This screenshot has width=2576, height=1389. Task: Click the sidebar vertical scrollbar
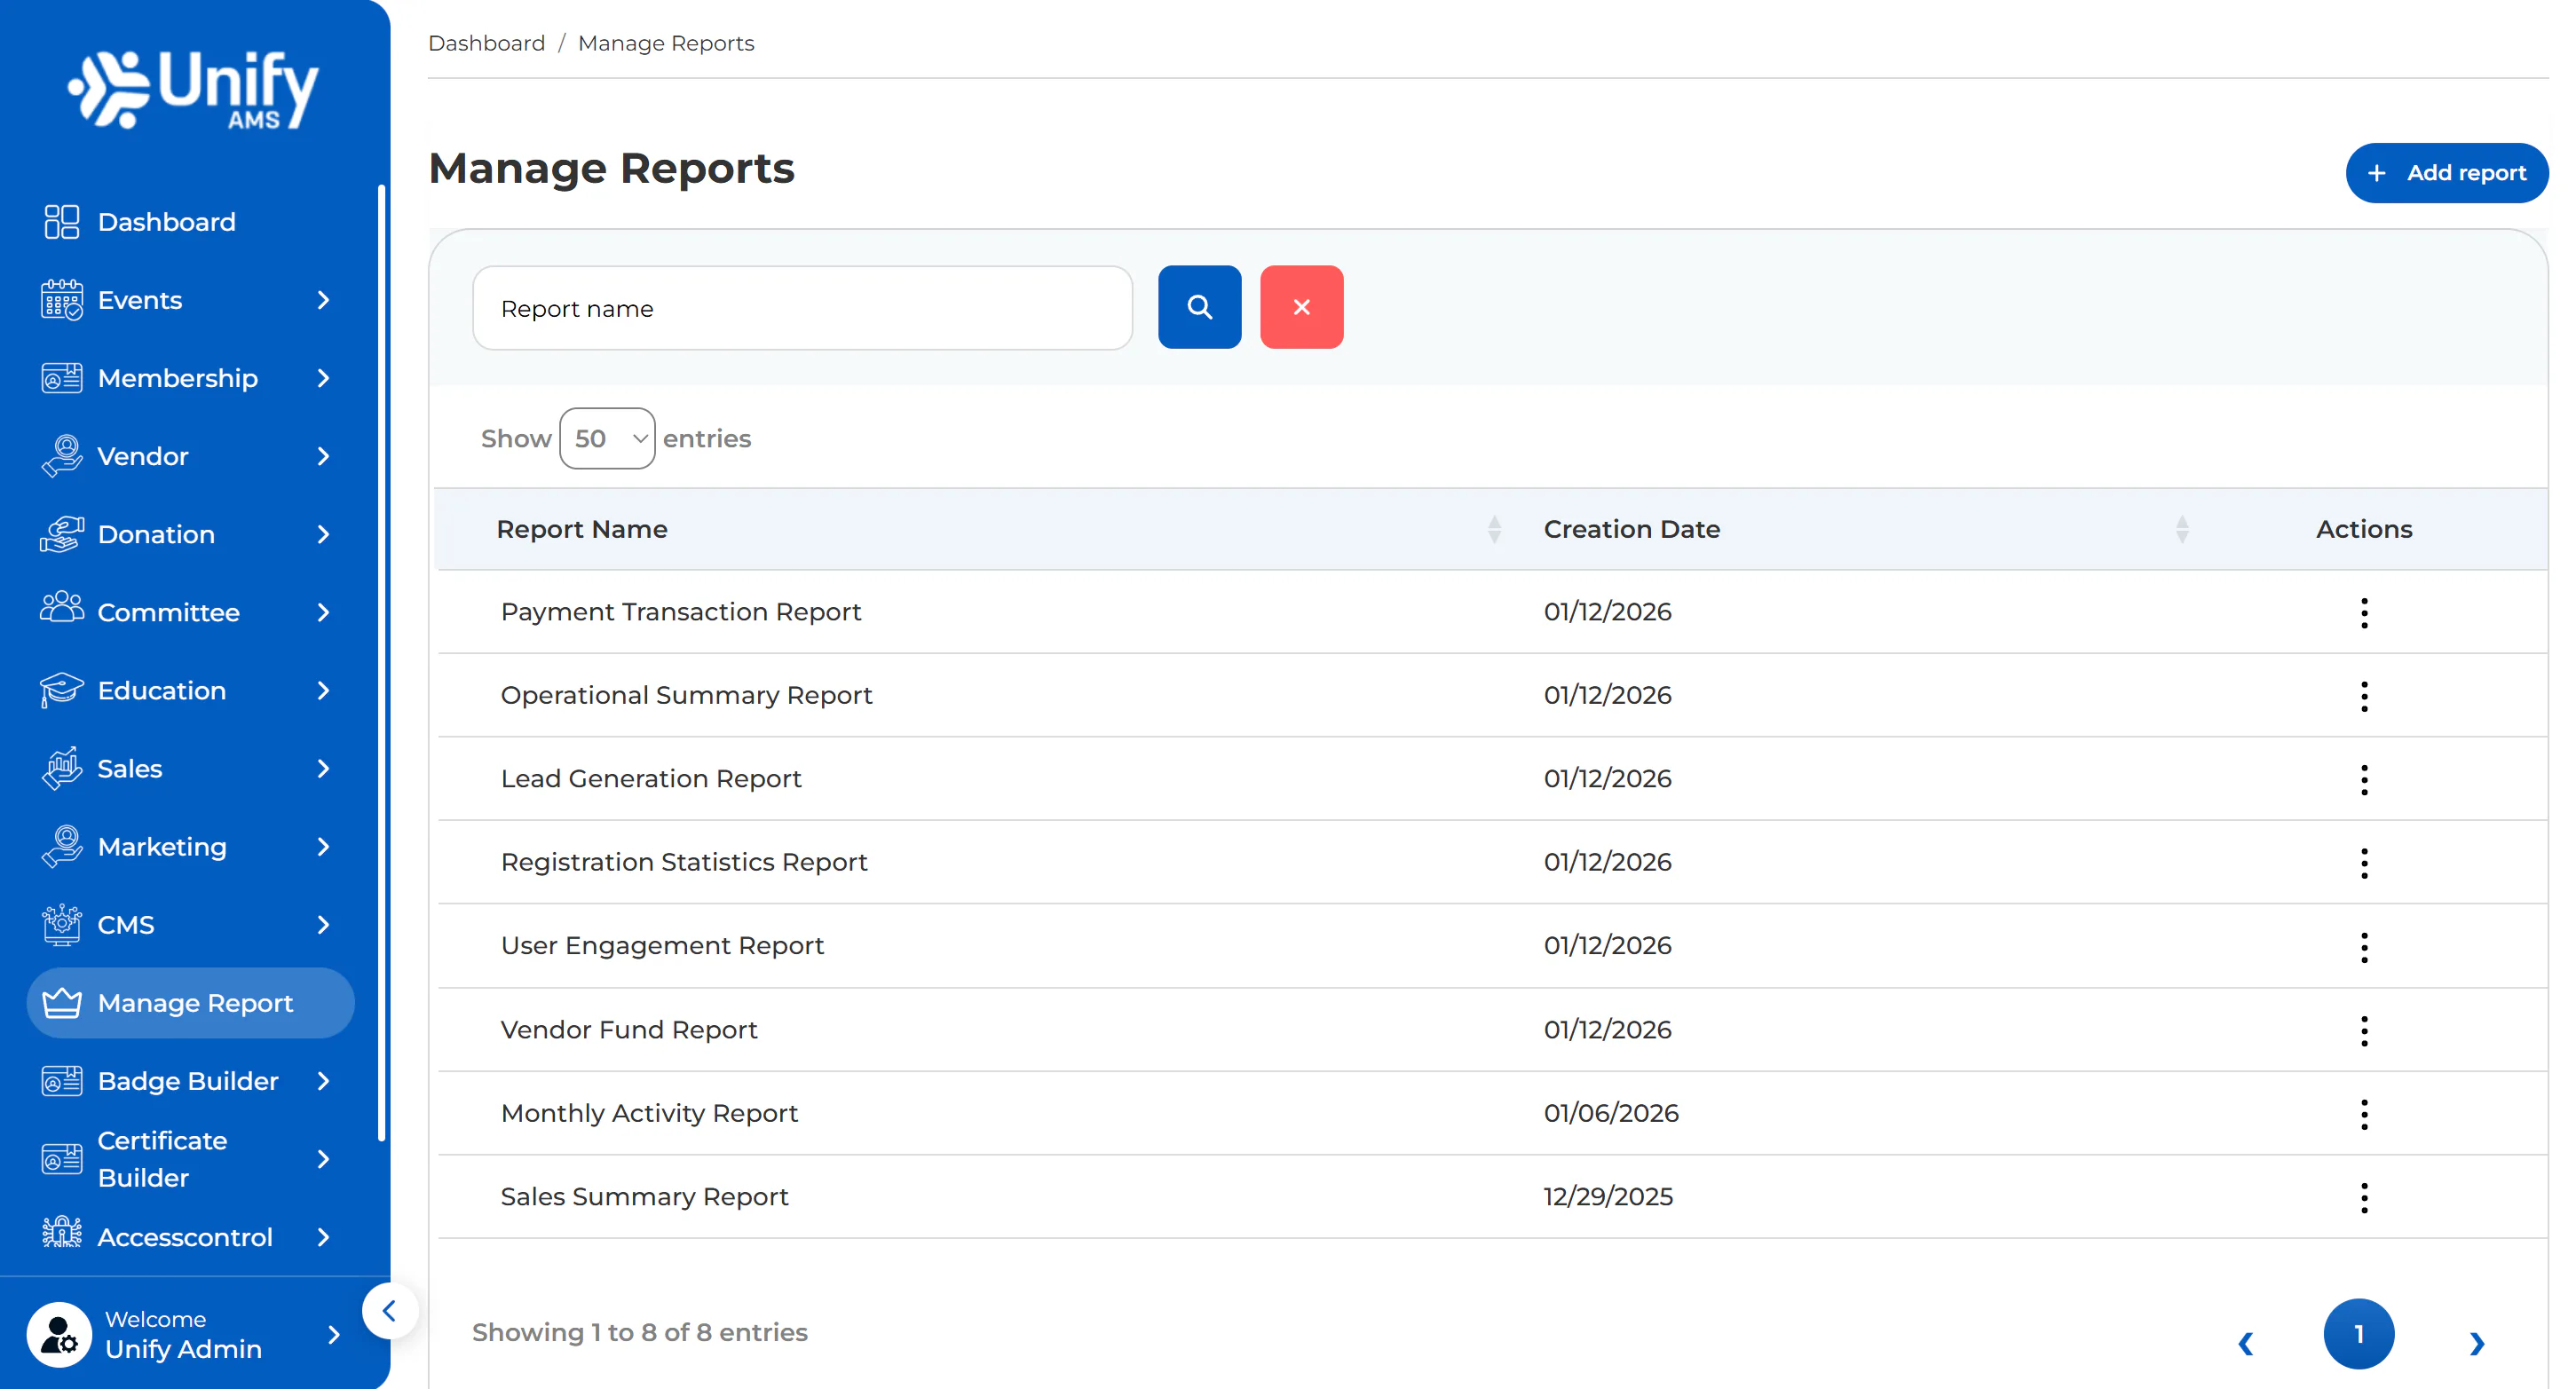coord(381,662)
